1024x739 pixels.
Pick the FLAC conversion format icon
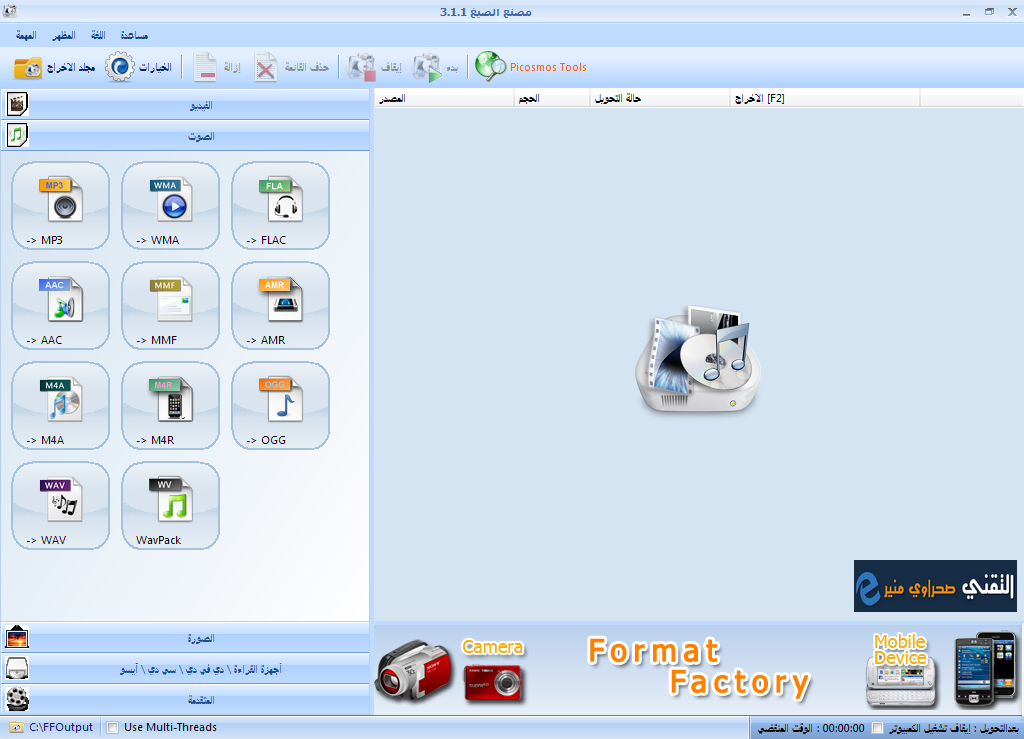tap(280, 206)
